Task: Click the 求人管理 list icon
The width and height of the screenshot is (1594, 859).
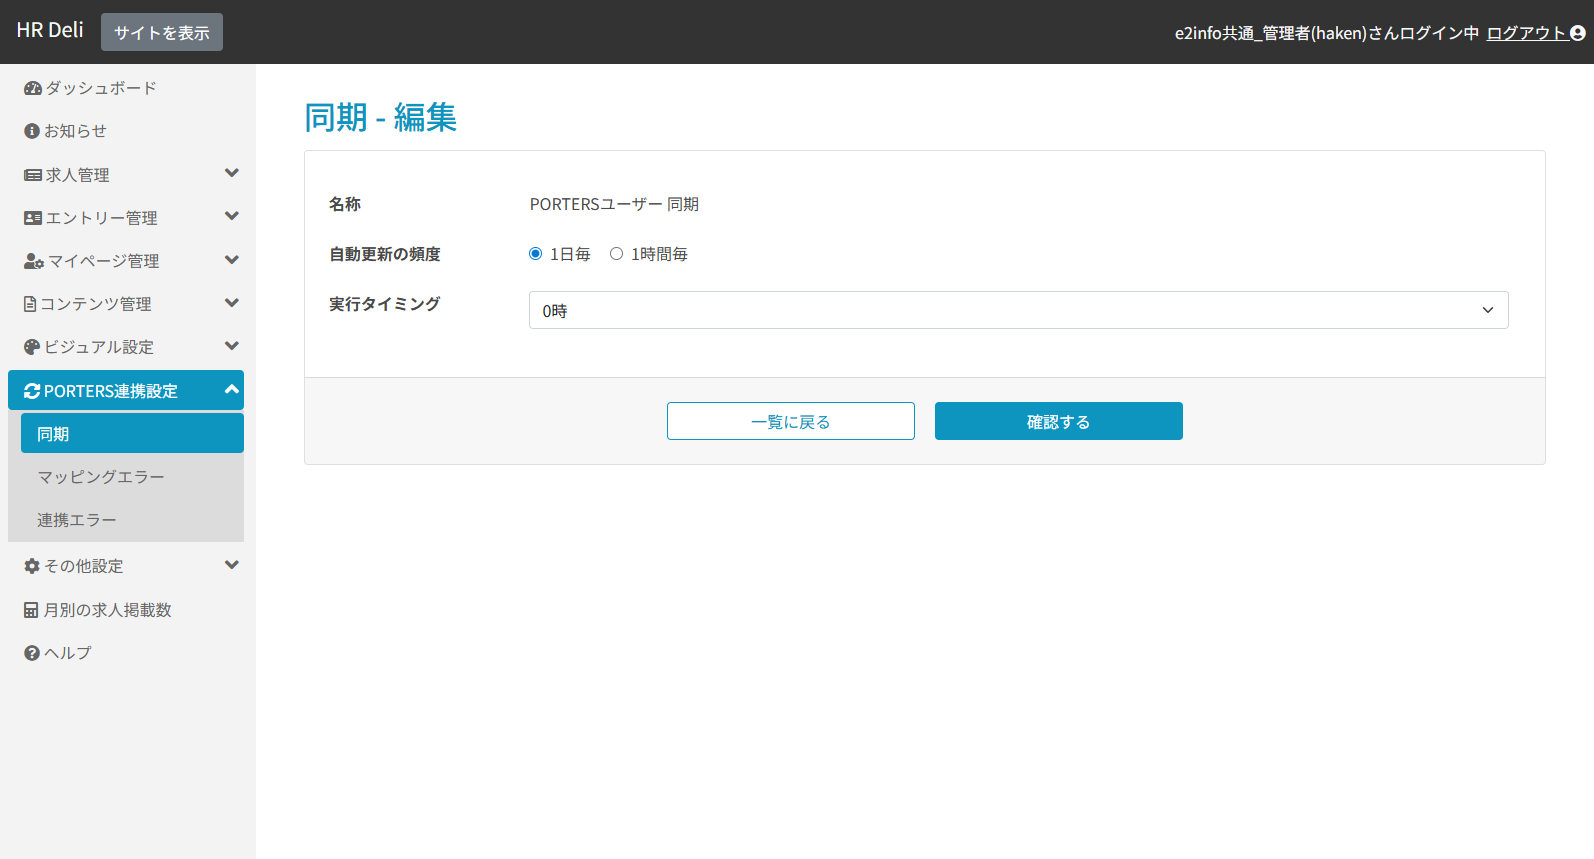Action: tap(33, 175)
